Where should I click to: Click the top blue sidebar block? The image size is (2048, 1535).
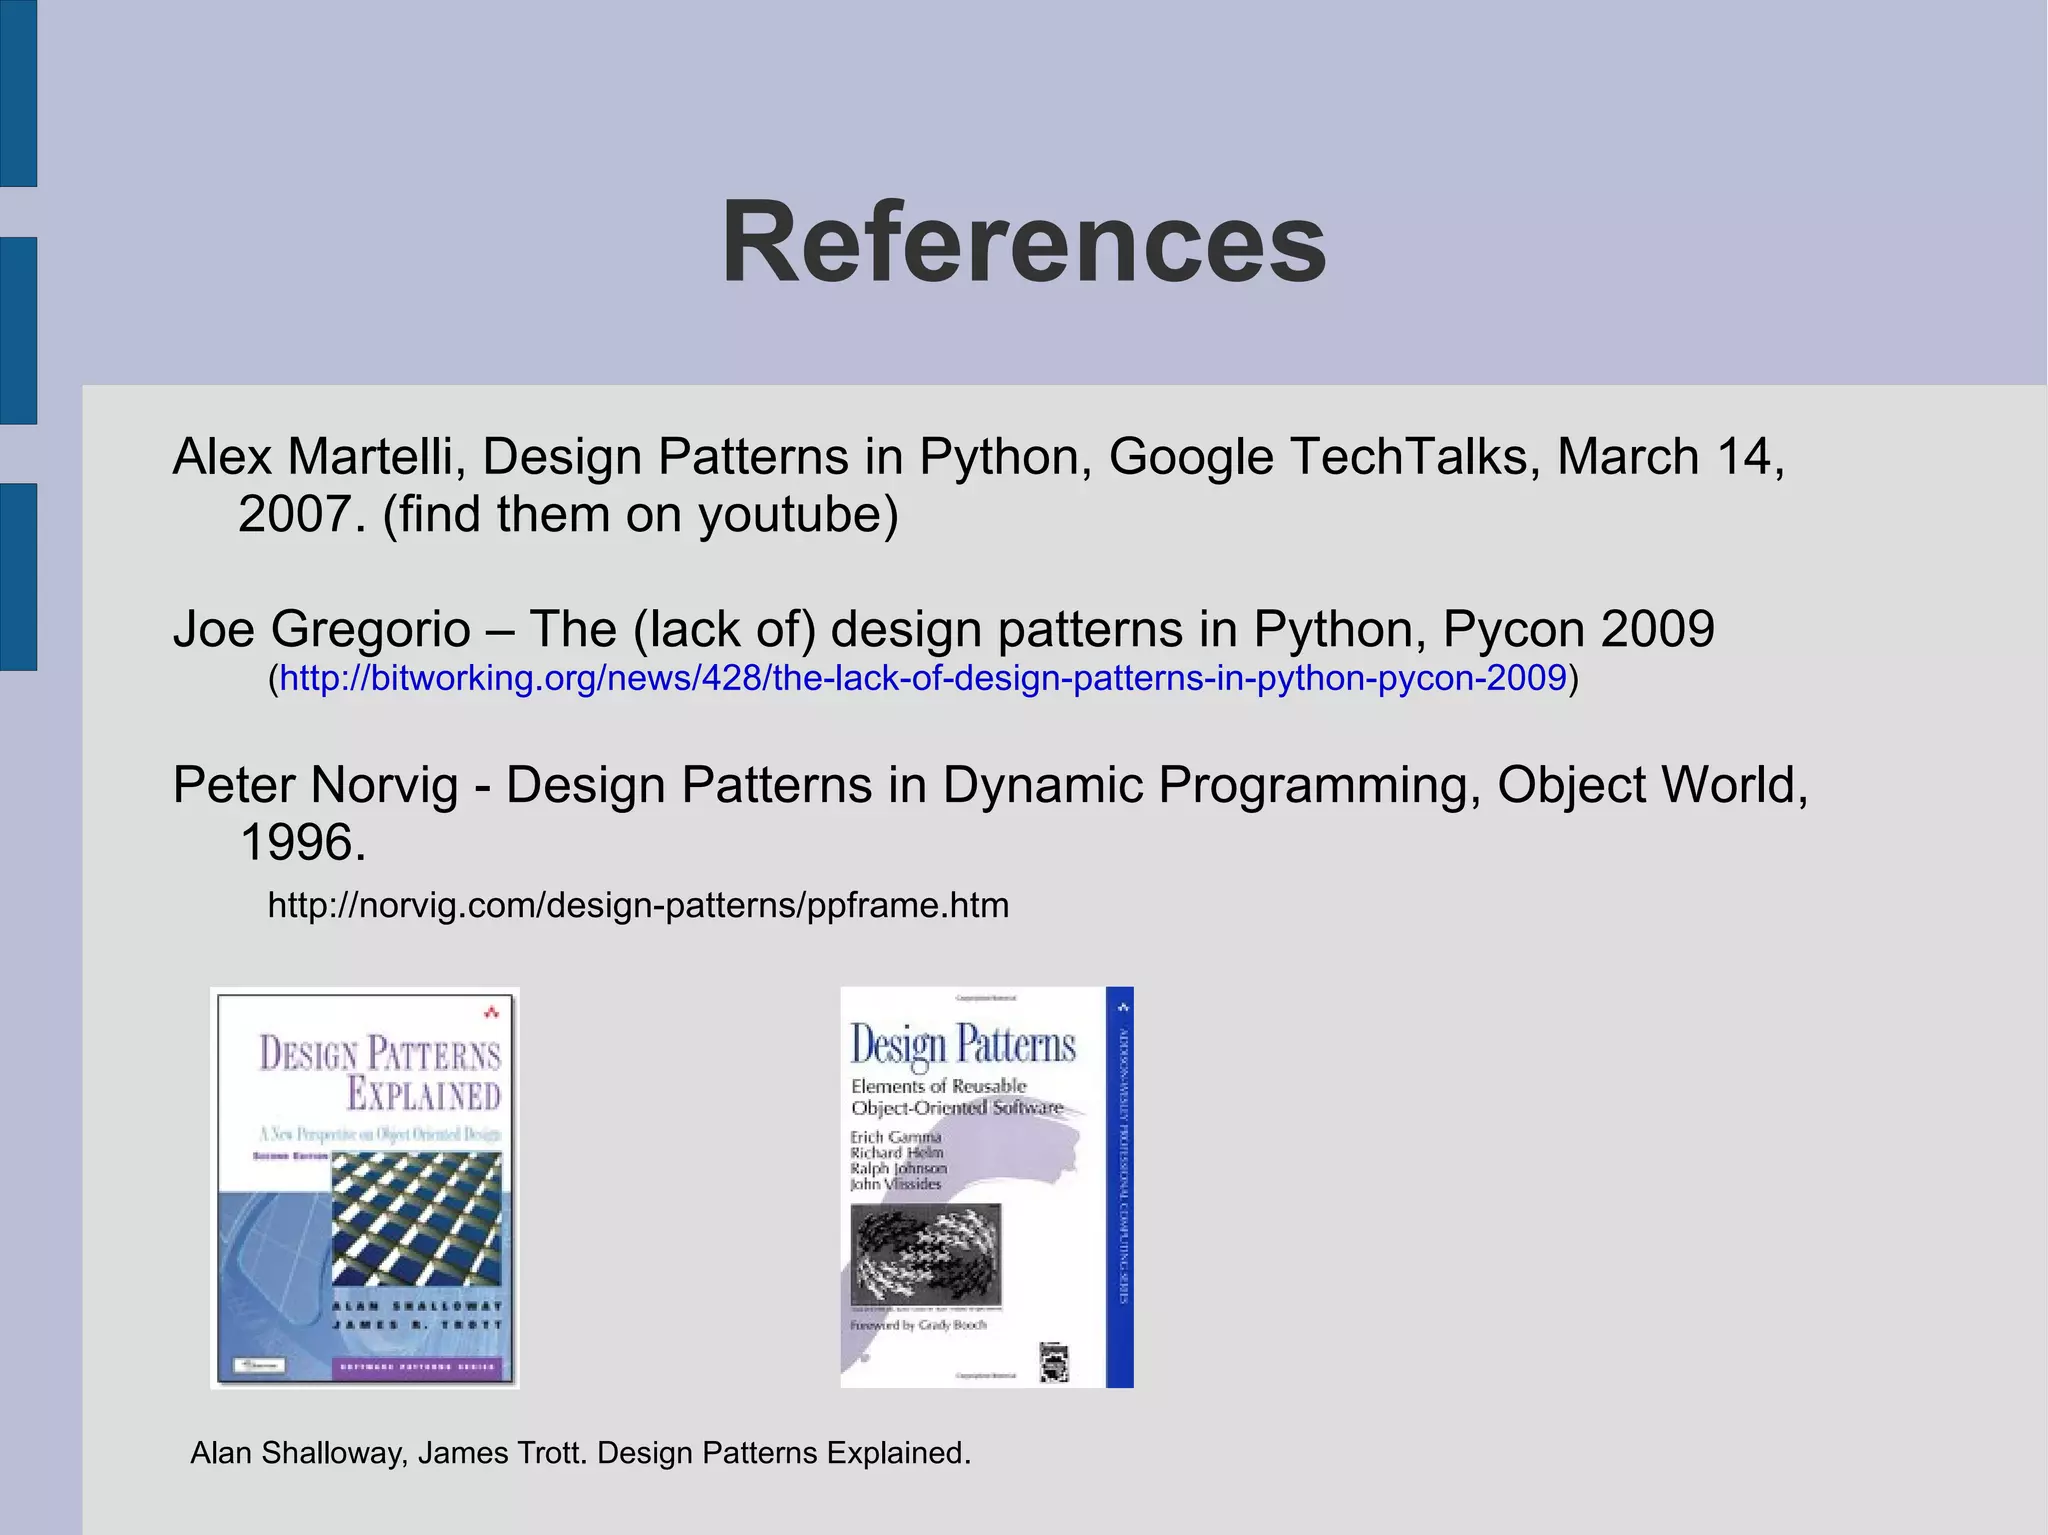click(18, 93)
